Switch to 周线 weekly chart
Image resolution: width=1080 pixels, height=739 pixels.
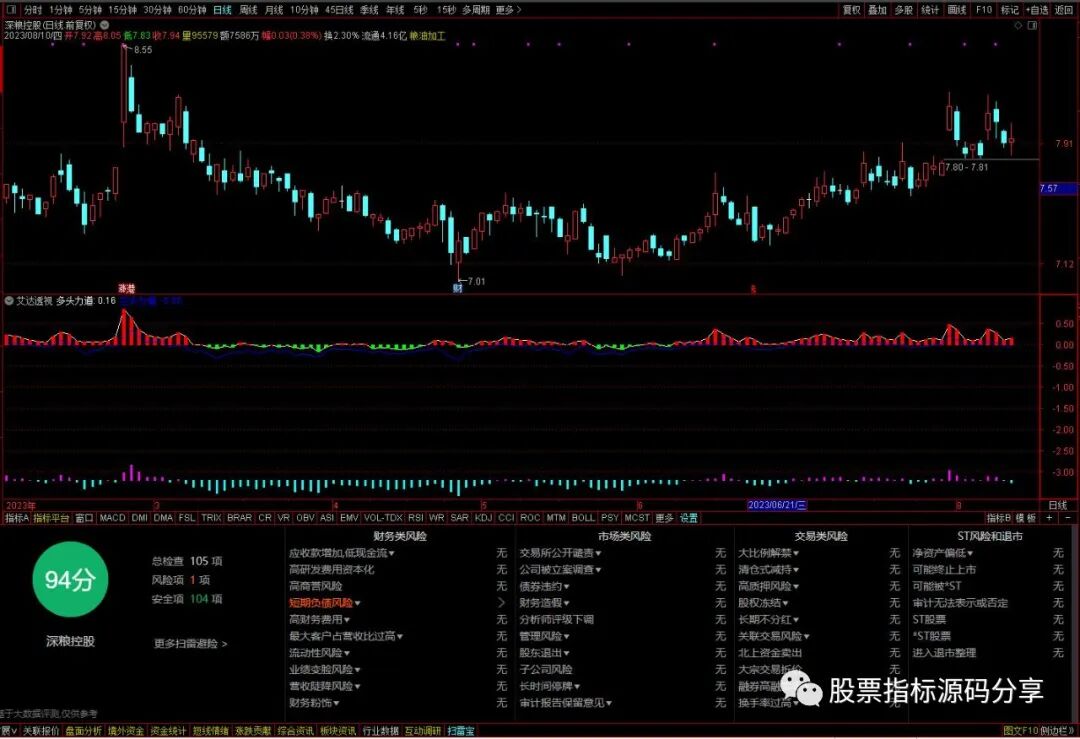pyautogui.click(x=248, y=10)
